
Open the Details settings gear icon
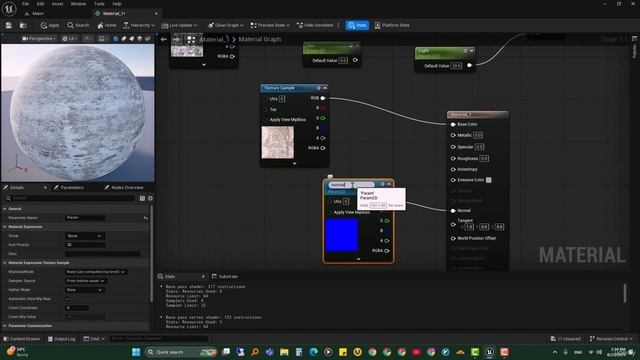[150, 198]
